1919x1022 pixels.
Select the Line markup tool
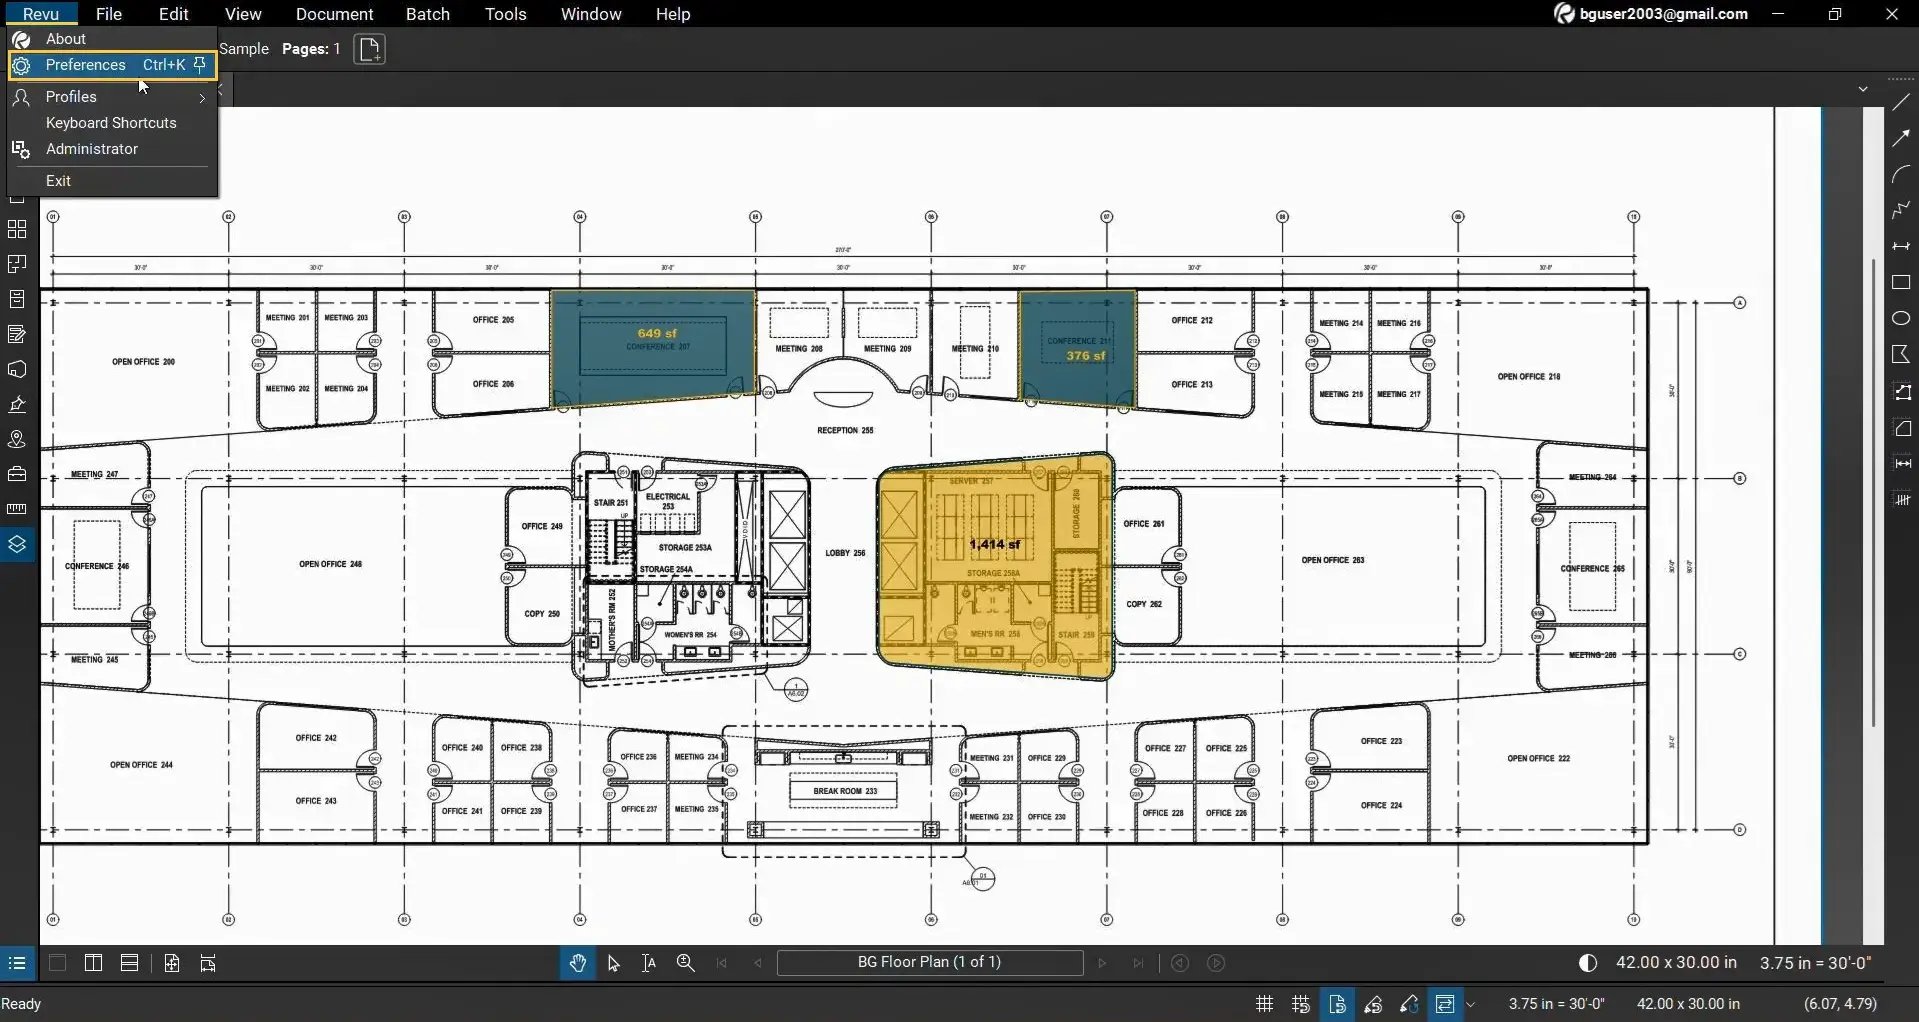tap(1901, 102)
